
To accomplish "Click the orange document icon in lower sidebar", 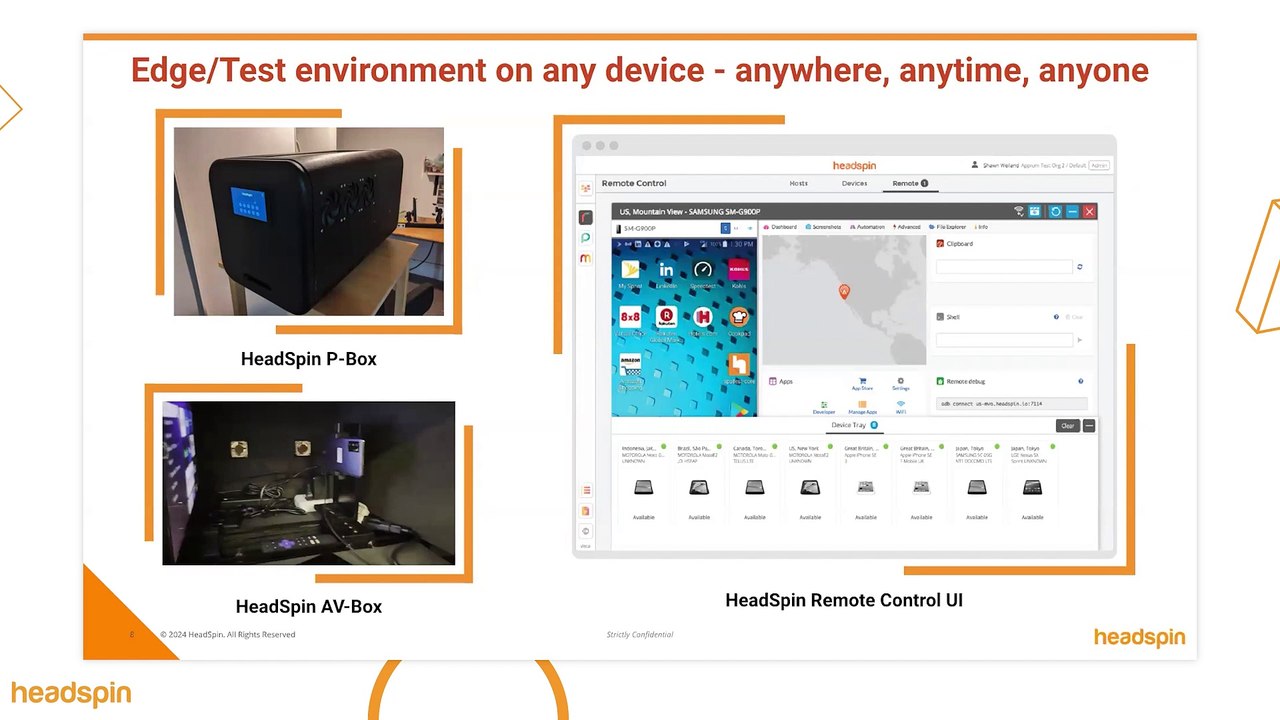I will pyautogui.click(x=586, y=511).
